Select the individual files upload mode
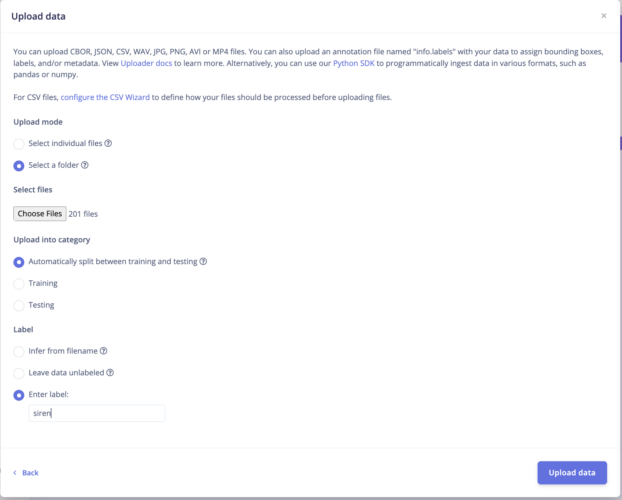 (19, 144)
